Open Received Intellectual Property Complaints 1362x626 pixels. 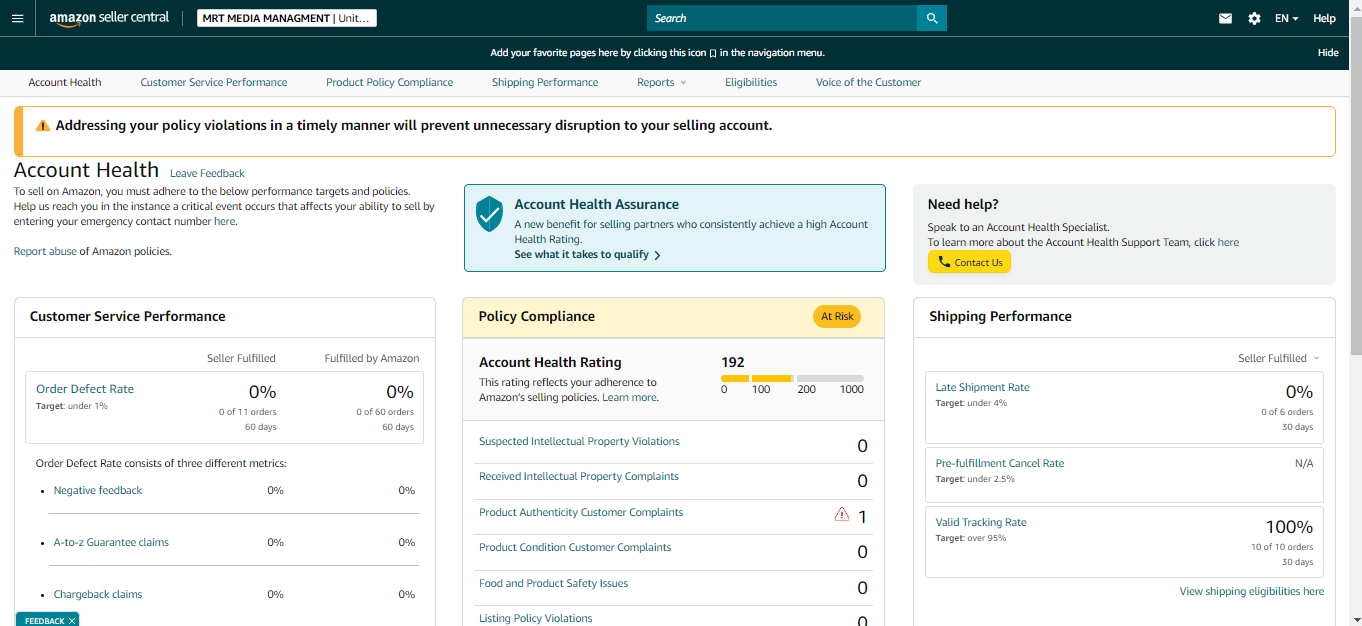[579, 476]
